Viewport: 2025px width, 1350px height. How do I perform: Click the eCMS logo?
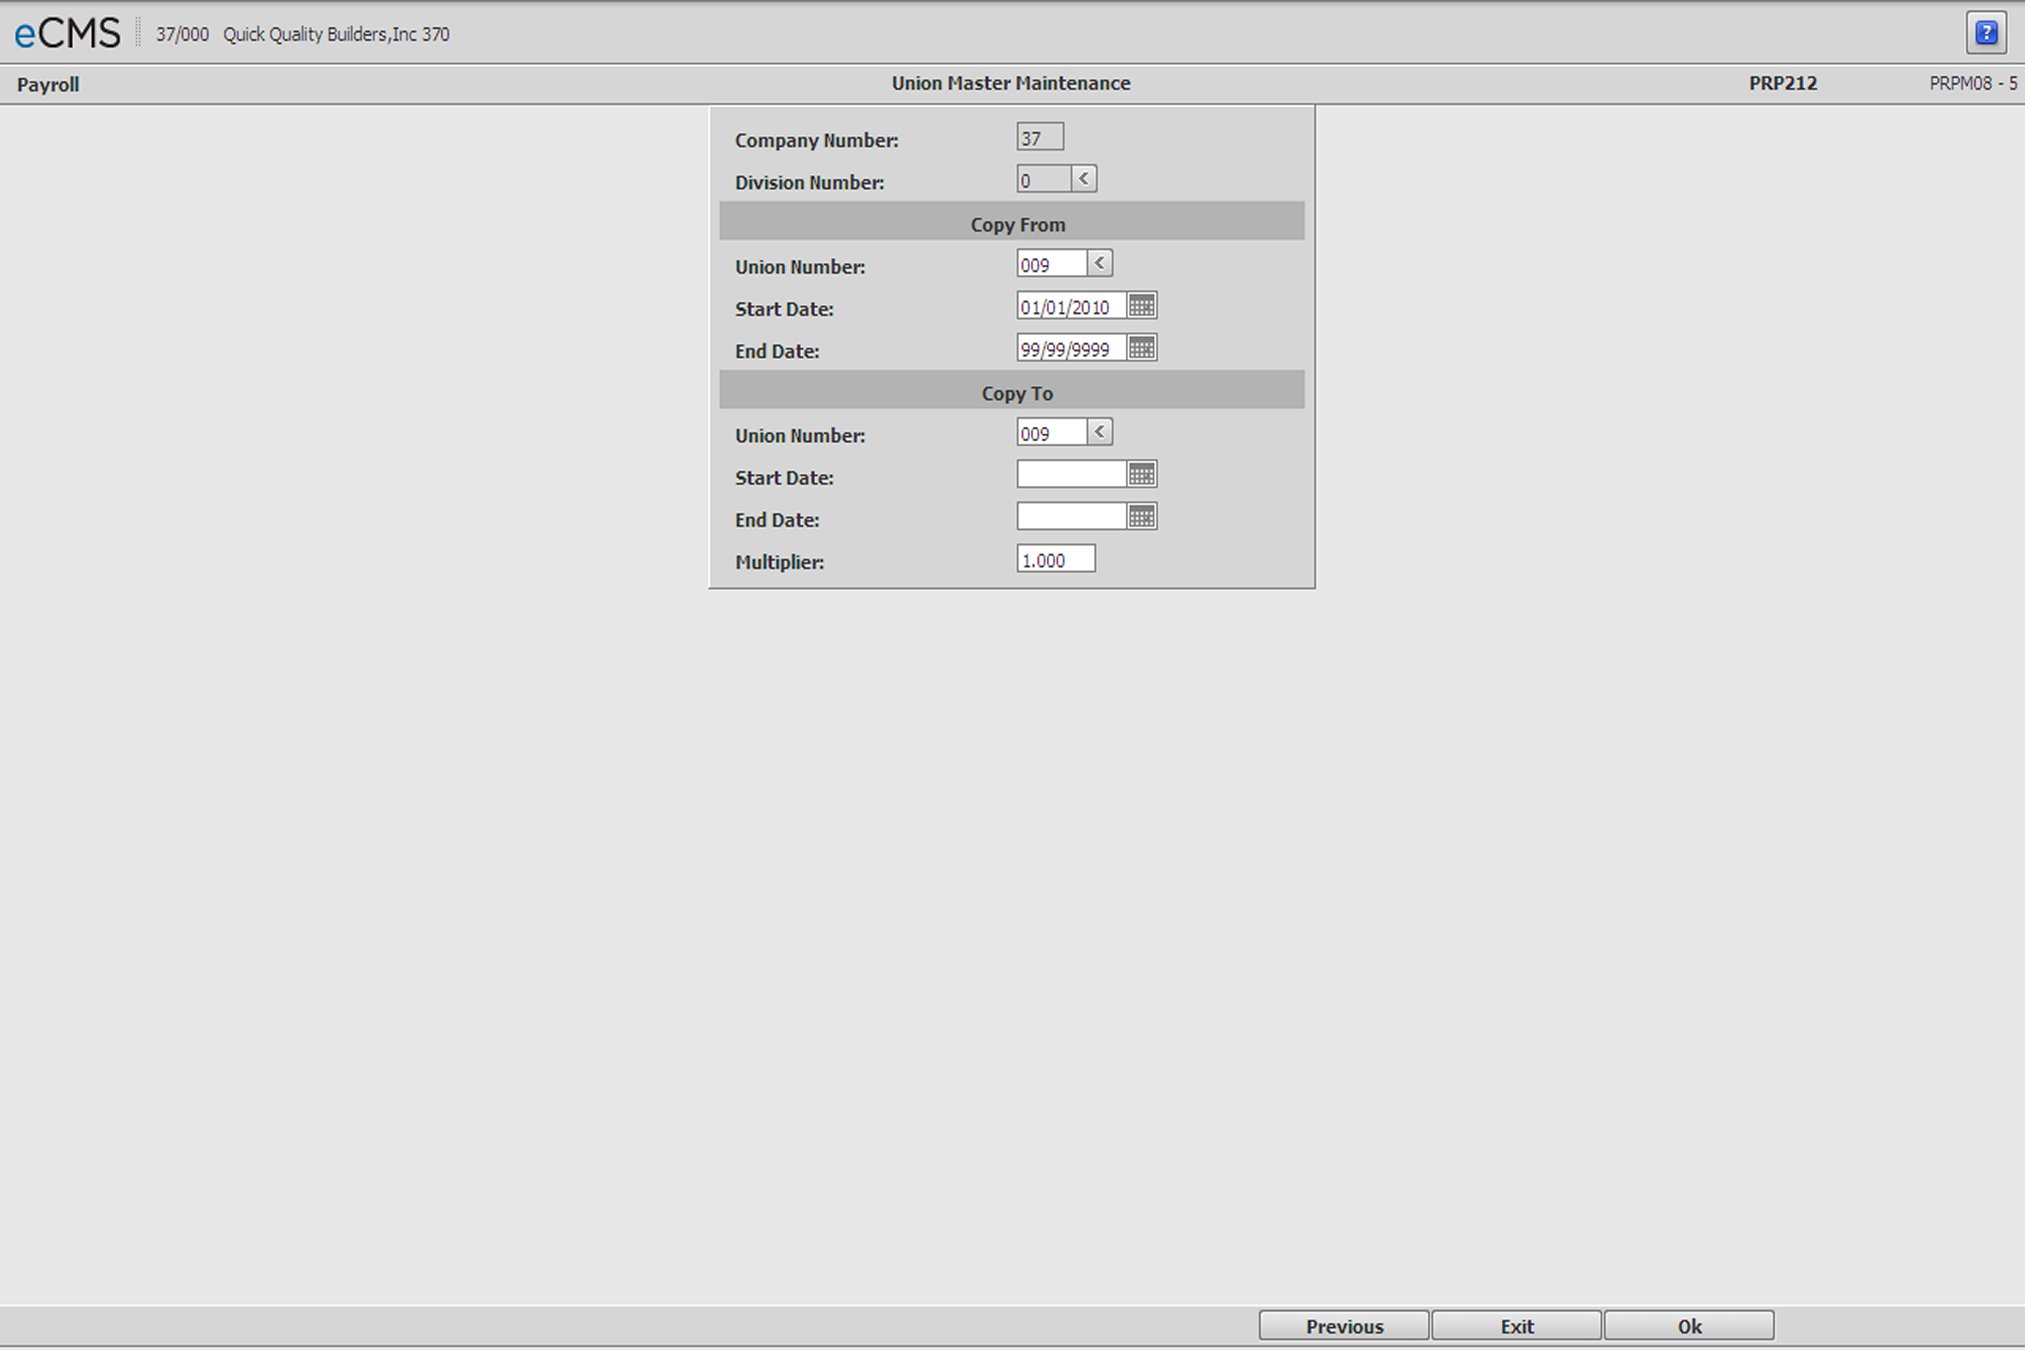tap(67, 34)
